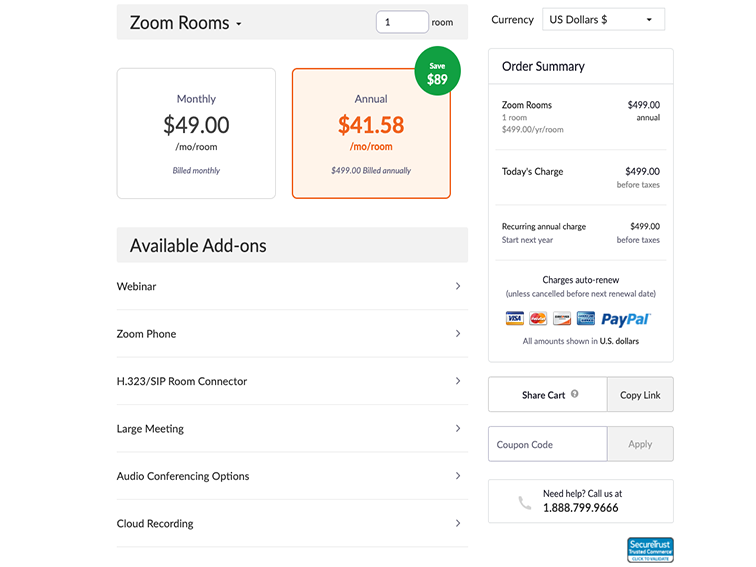Click the American Express card icon
Image resolution: width=756 pixels, height=567 pixels.
pyautogui.click(x=586, y=319)
